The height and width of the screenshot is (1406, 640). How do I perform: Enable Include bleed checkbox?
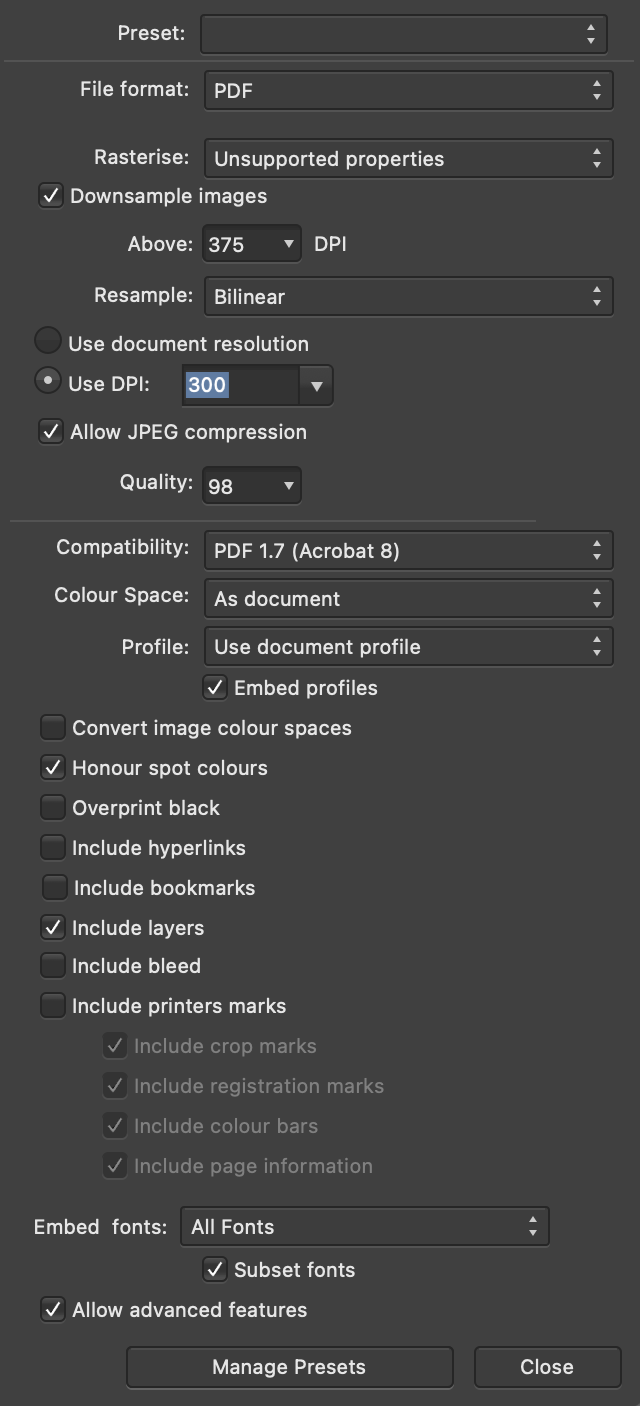click(53, 965)
